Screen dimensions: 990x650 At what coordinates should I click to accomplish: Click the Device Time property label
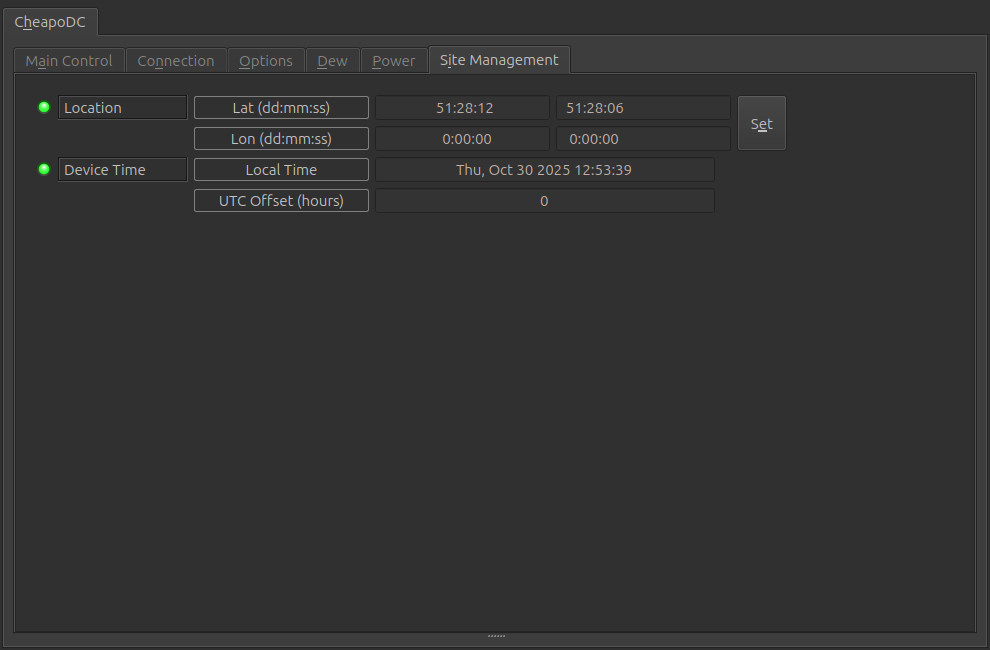122,170
